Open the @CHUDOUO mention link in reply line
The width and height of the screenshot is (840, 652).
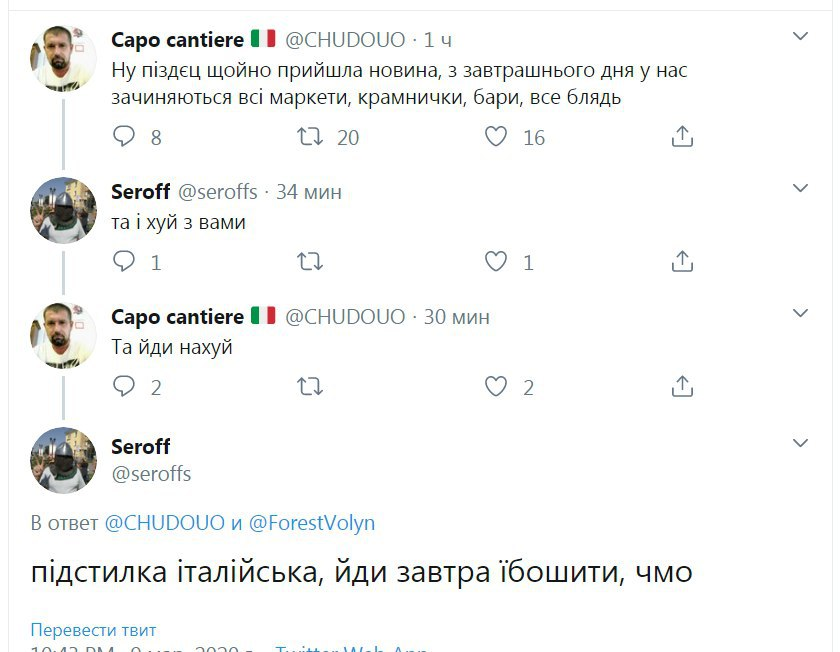point(164,523)
